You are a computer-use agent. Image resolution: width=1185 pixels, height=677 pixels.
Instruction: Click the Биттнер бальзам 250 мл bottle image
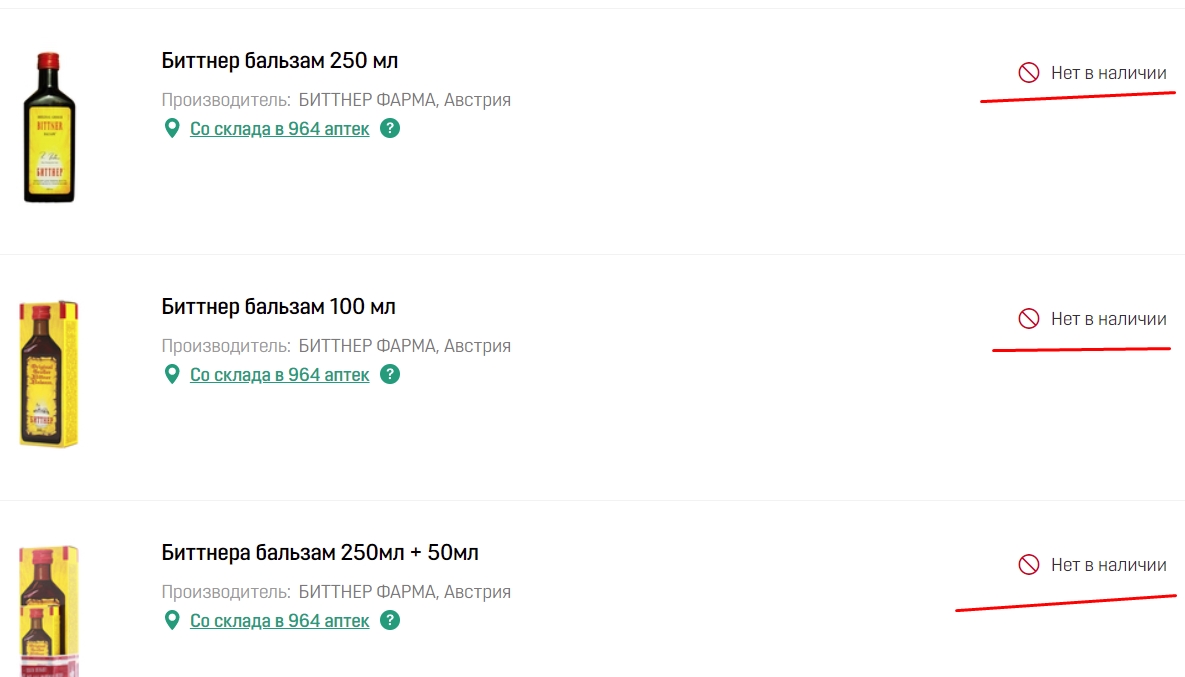click(49, 127)
